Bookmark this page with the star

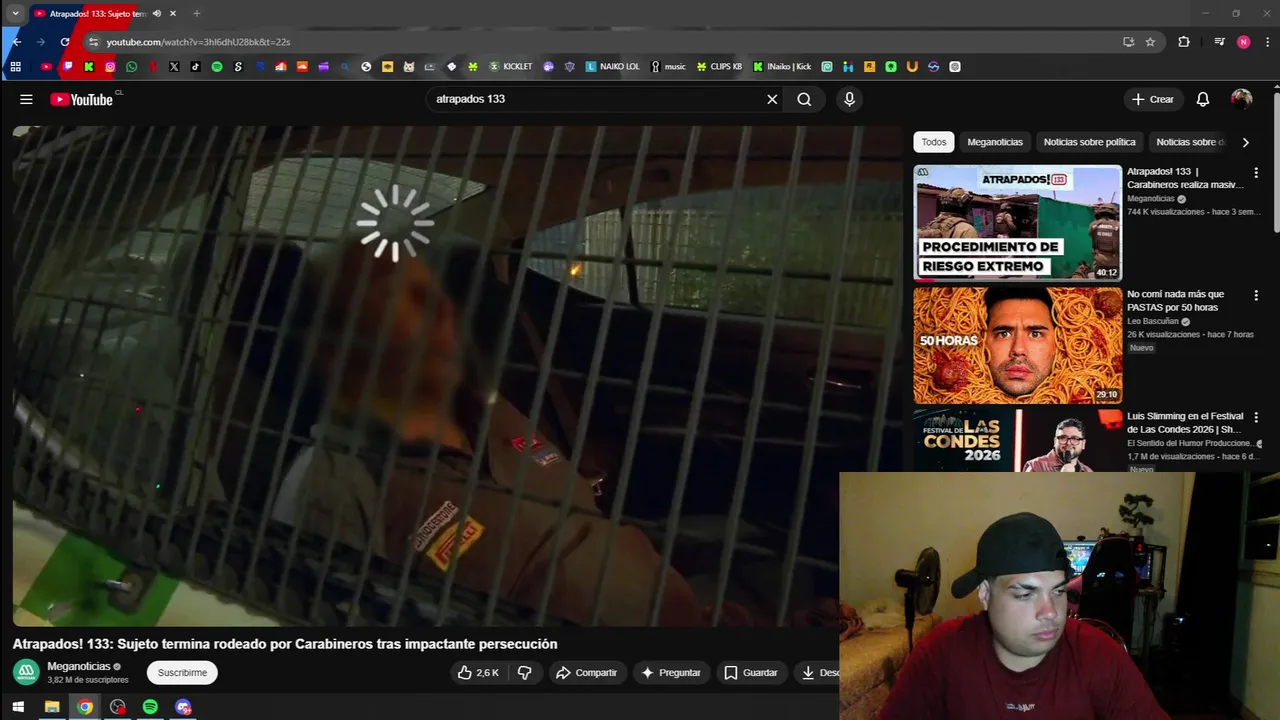coord(1150,42)
